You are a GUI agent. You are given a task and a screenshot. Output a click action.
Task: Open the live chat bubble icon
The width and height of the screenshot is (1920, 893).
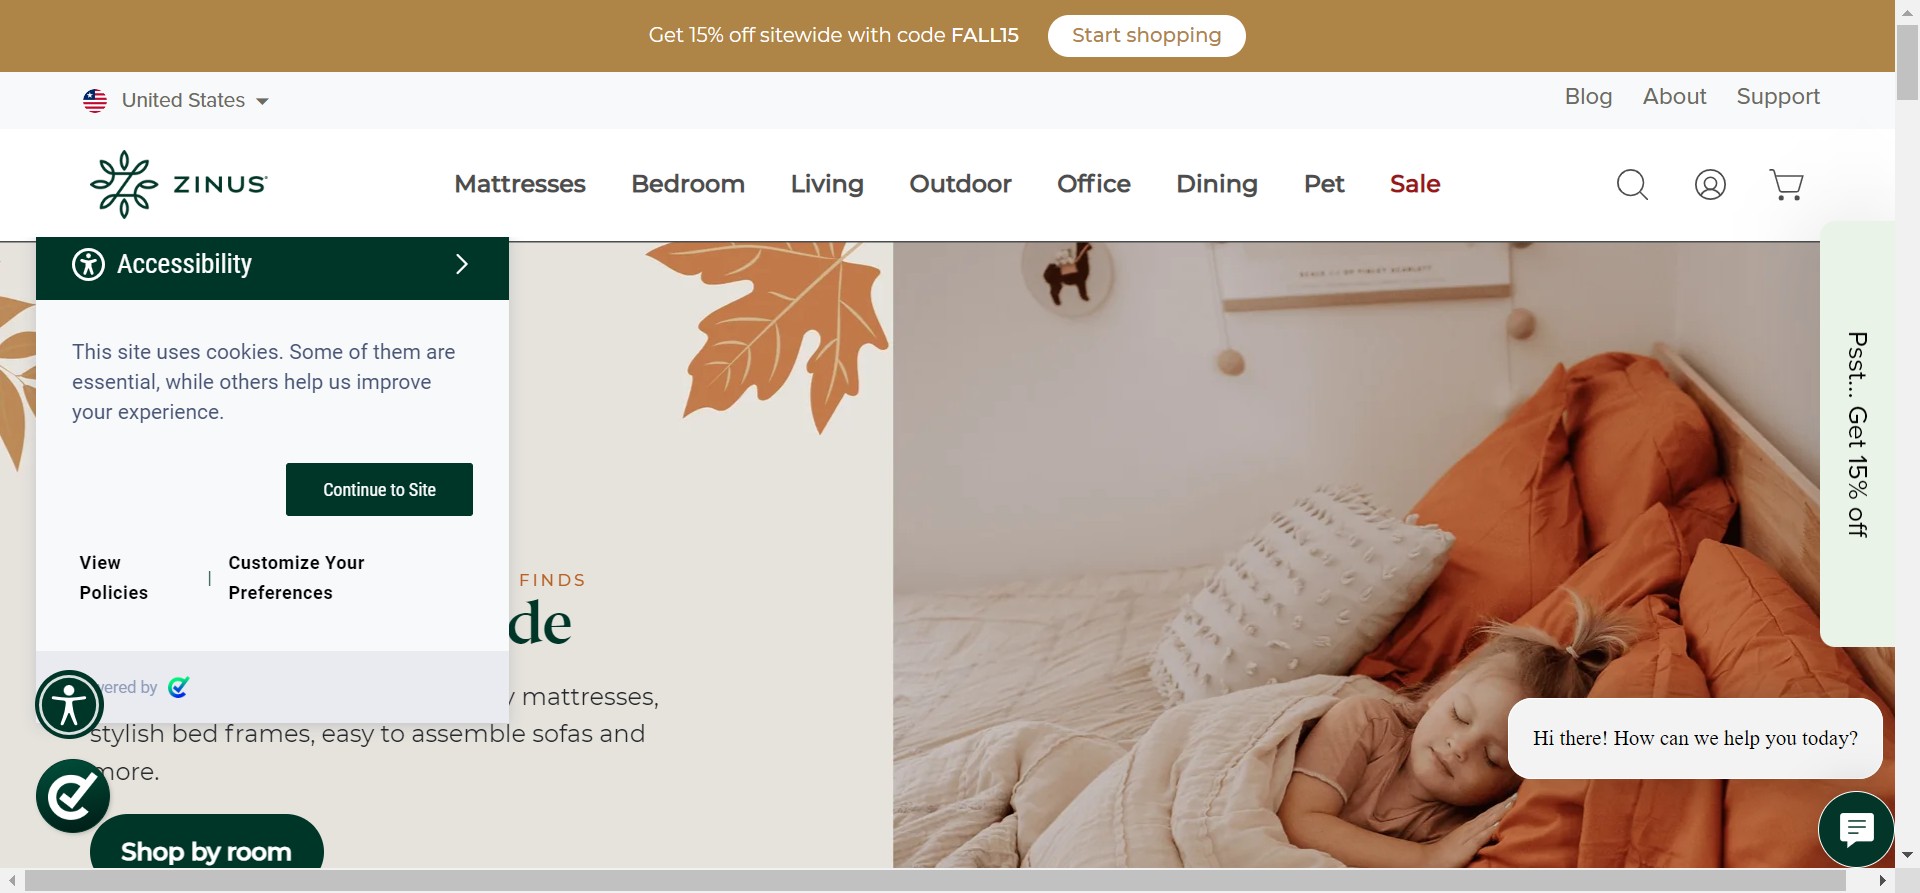coord(1856,829)
